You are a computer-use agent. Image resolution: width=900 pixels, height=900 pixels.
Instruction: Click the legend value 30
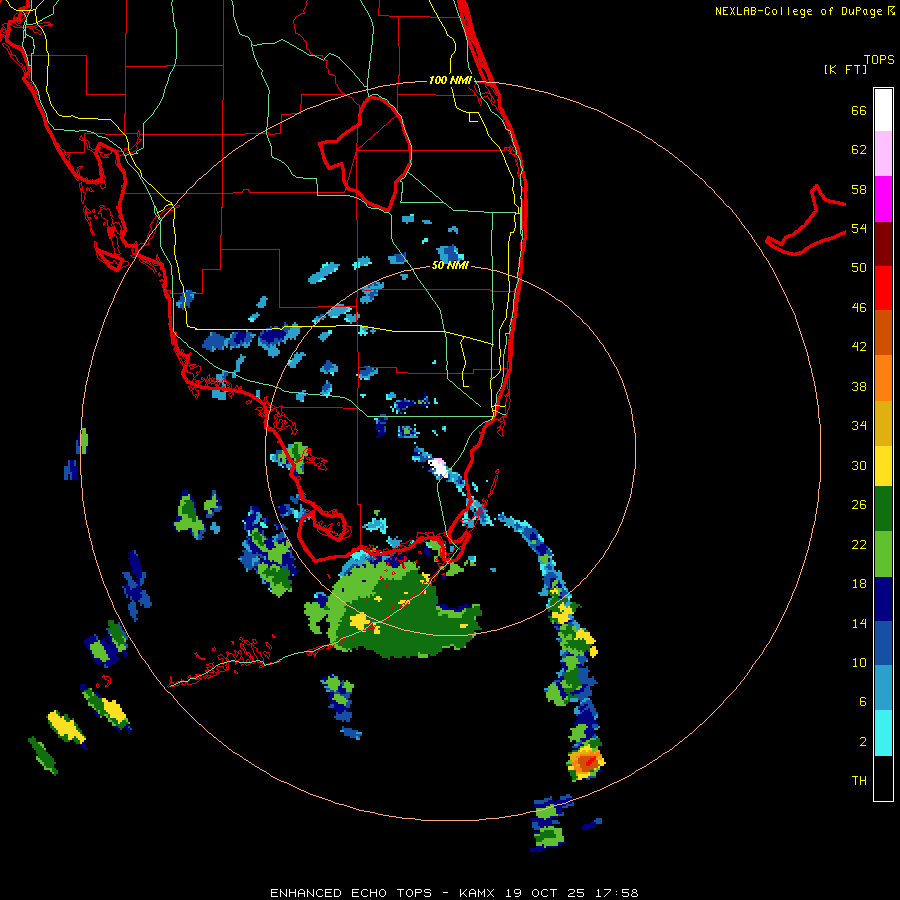pos(859,465)
